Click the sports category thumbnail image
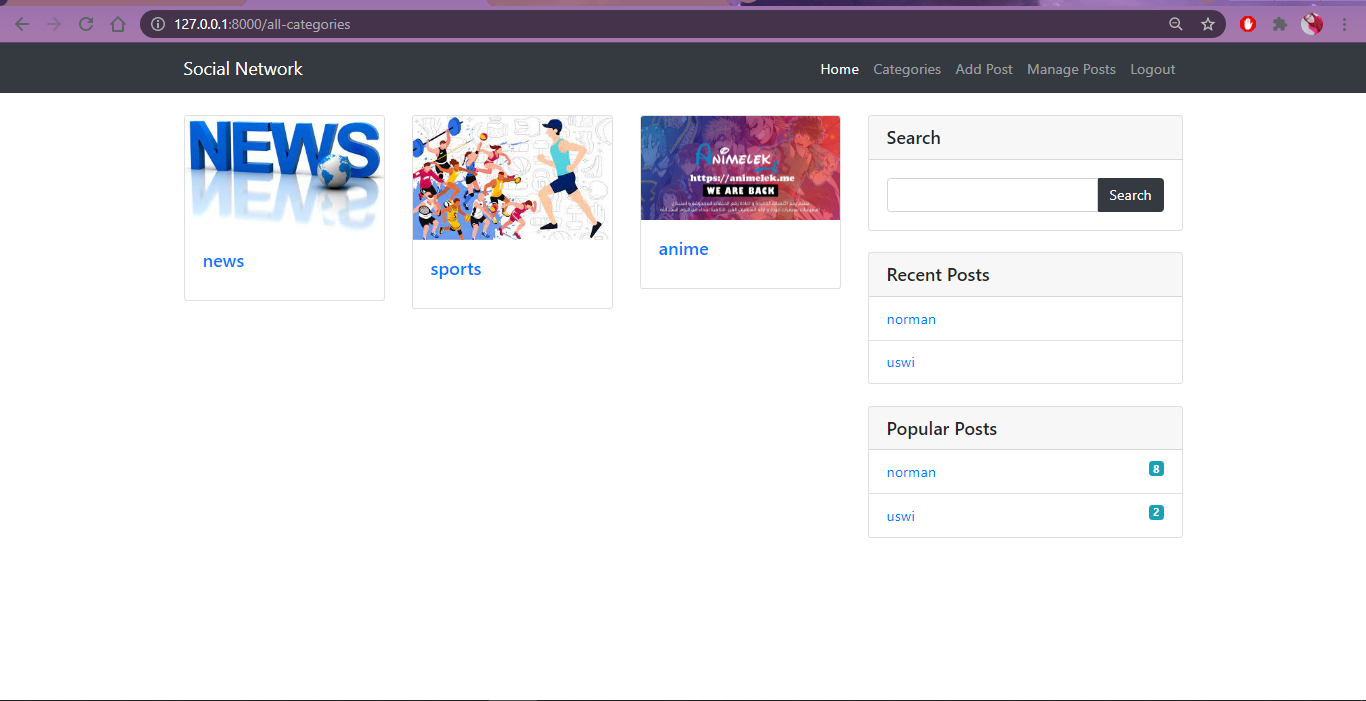1366x701 pixels. pyautogui.click(x=512, y=177)
